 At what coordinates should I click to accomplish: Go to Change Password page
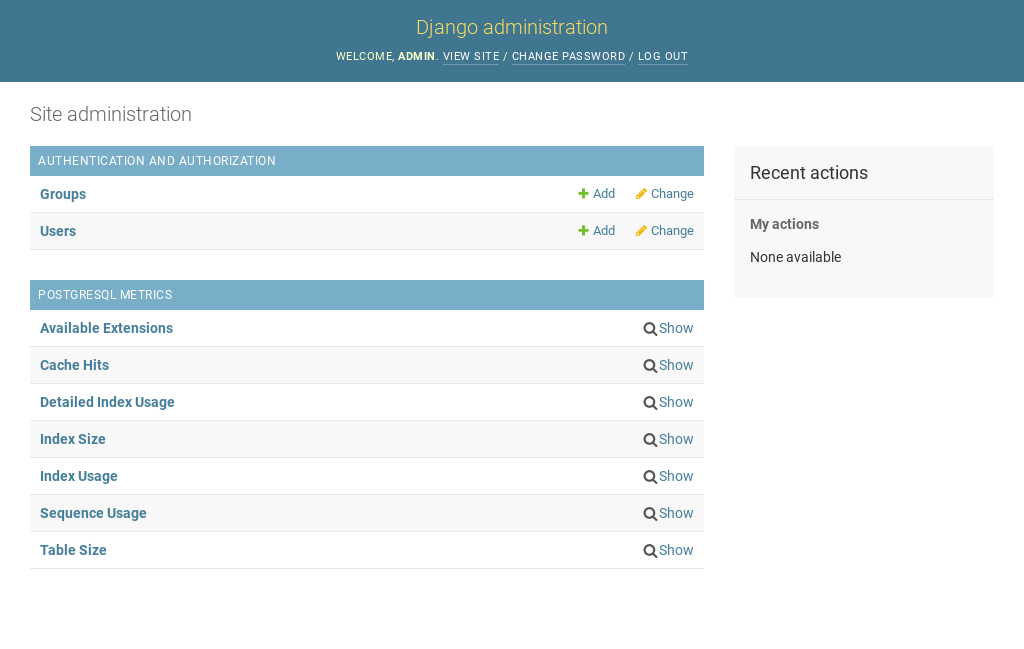pyautogui.click(x=568, y=56)
